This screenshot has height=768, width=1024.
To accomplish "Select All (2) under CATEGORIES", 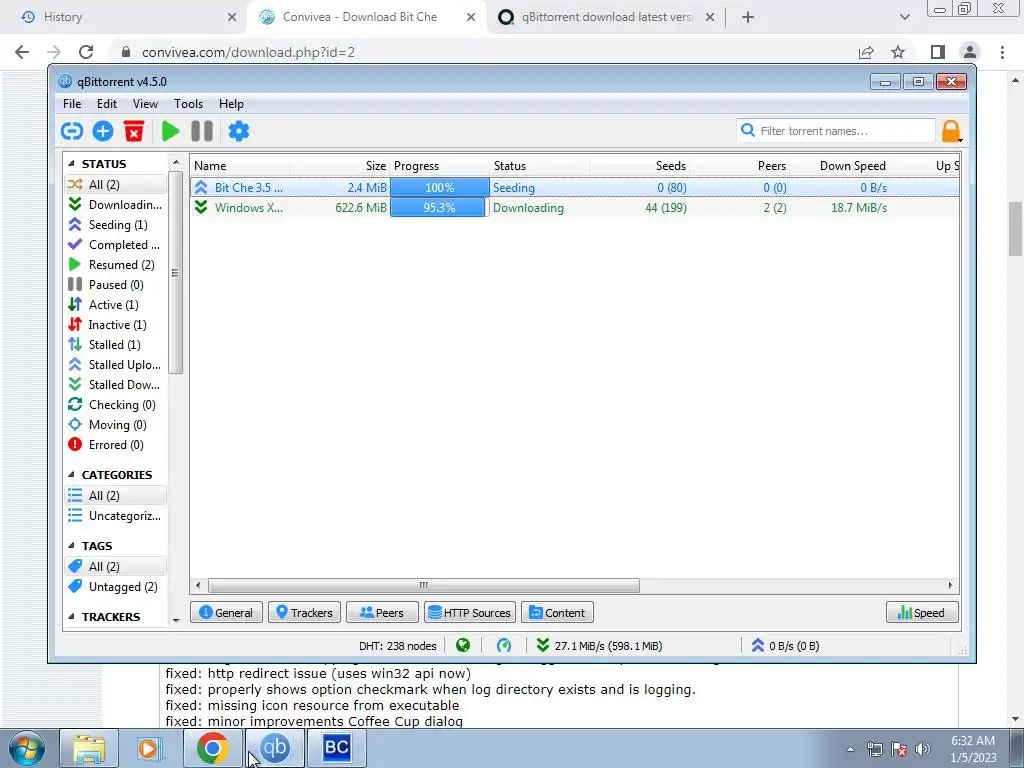I will tap(116, 496).
